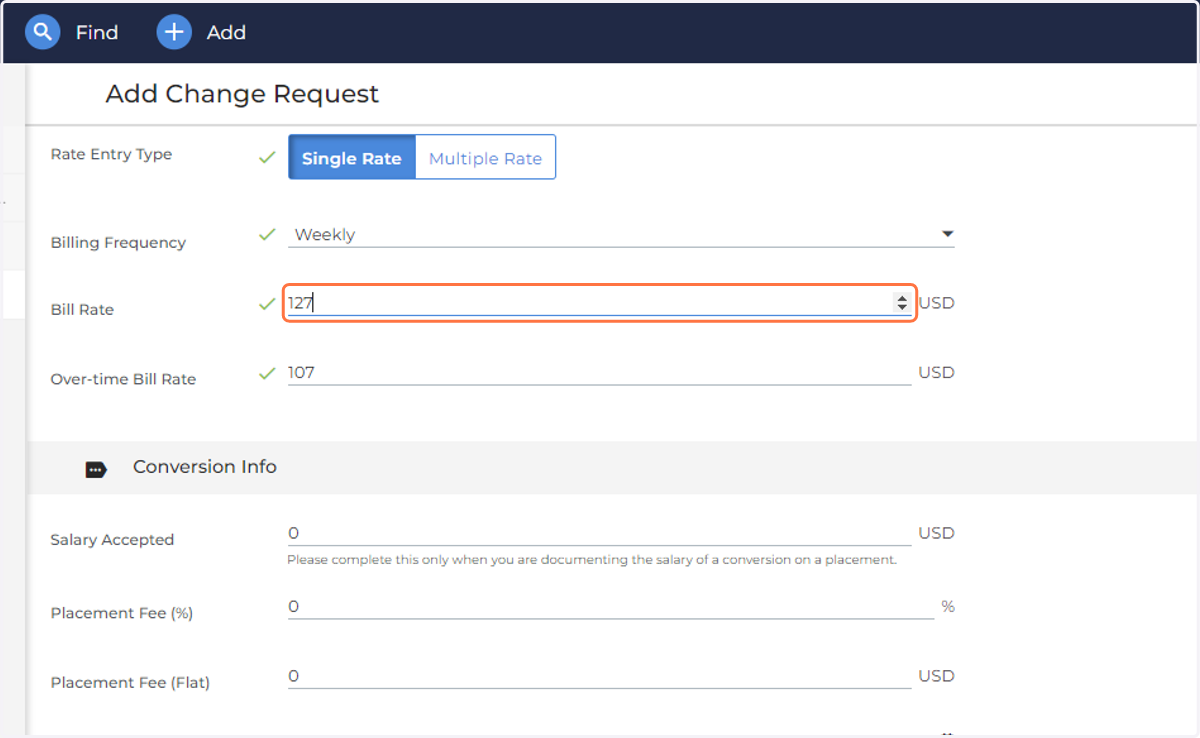Click the Bill Rate label
The image size is (1200, 738).
tap(82, 310)
